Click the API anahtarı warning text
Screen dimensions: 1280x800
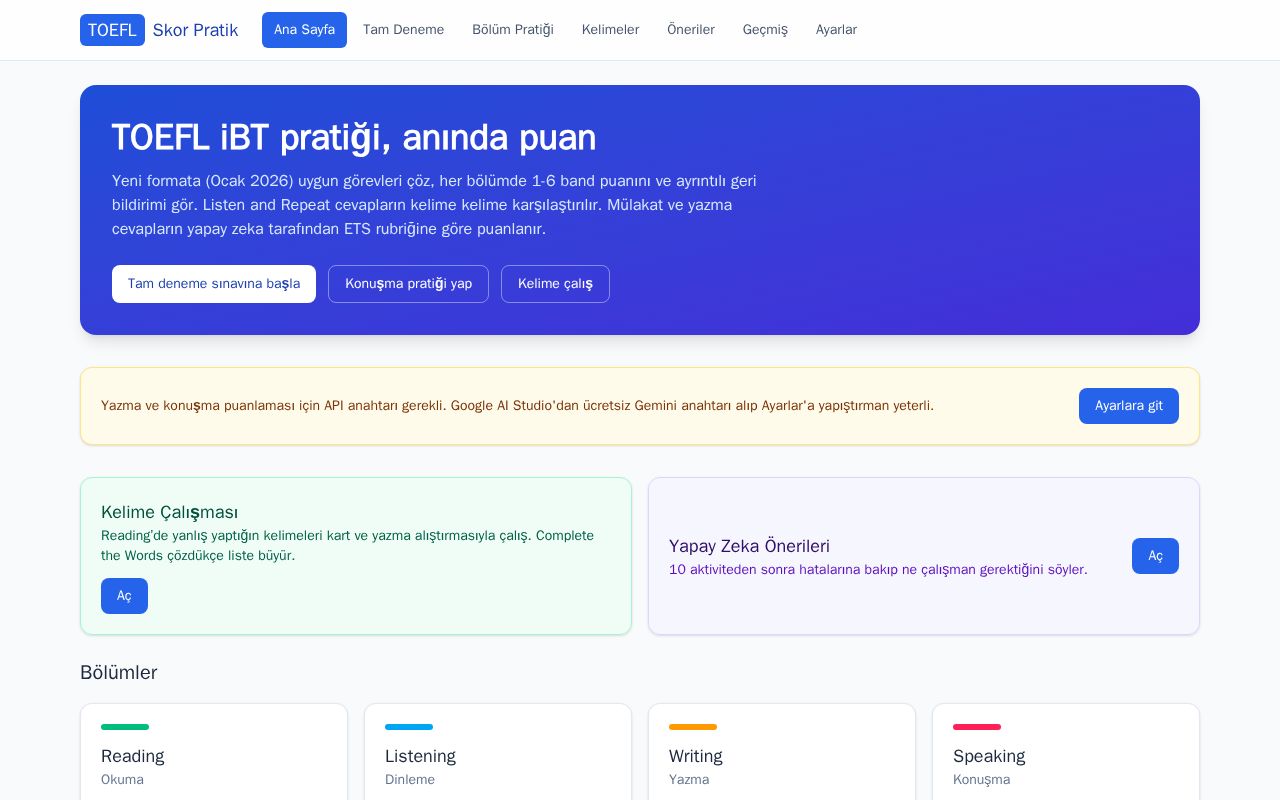tap(517, 406)
